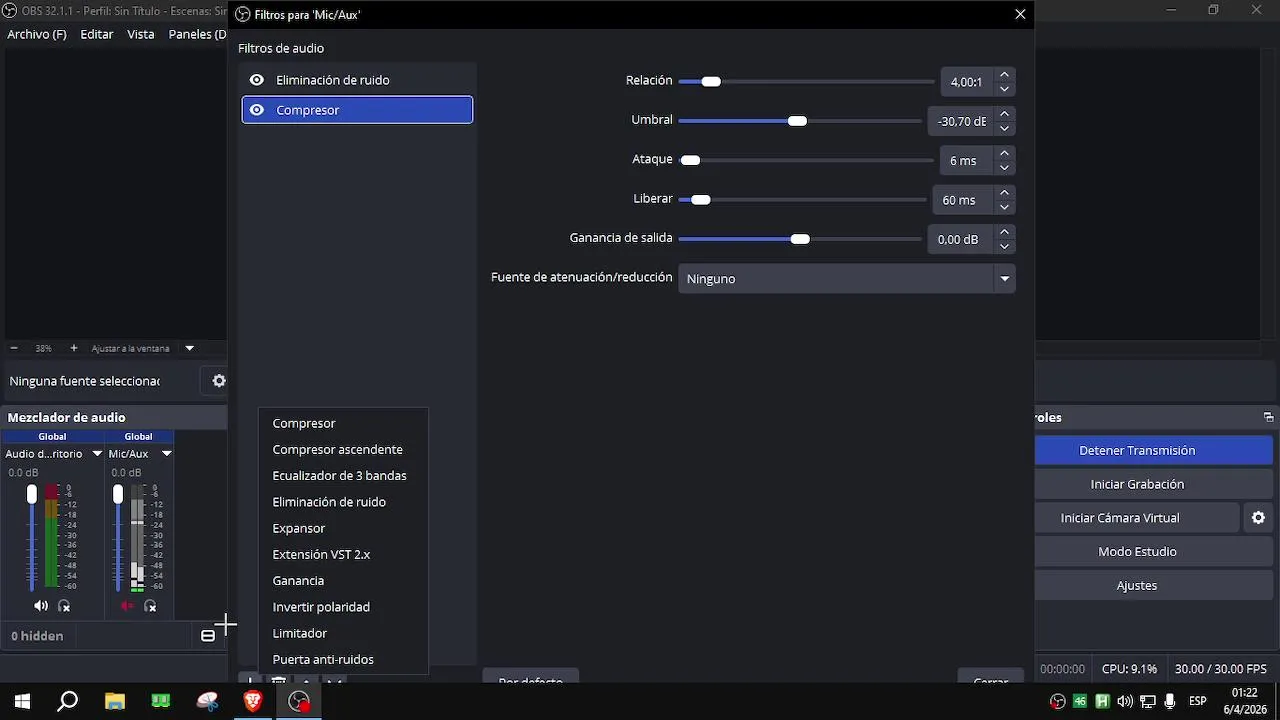Toggle monitoring headphone icon for Mic/Aux
Viewport: 1280px width, 720px height.
point(150,606)
